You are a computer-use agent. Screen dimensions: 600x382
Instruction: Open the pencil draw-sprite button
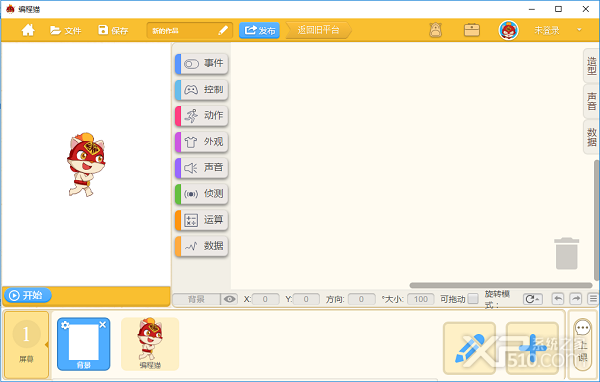pyautogui.click(x=470, y=348)
